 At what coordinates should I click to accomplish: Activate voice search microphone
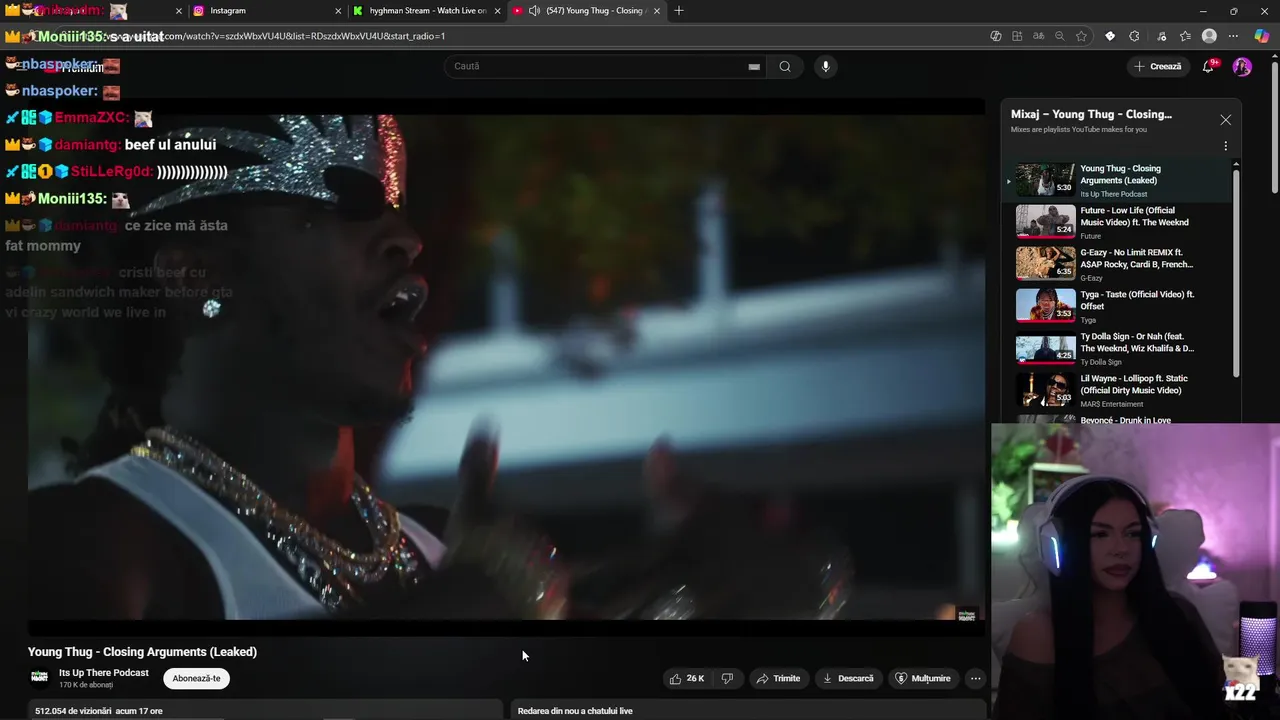(825, 67)
